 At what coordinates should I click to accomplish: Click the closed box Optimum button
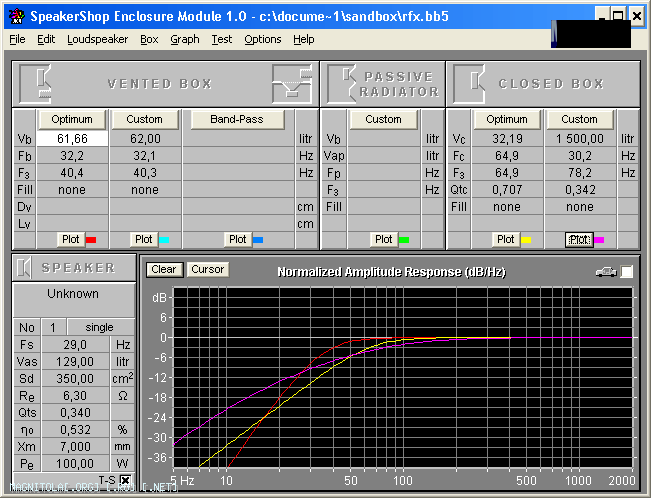tap(507, 120)
